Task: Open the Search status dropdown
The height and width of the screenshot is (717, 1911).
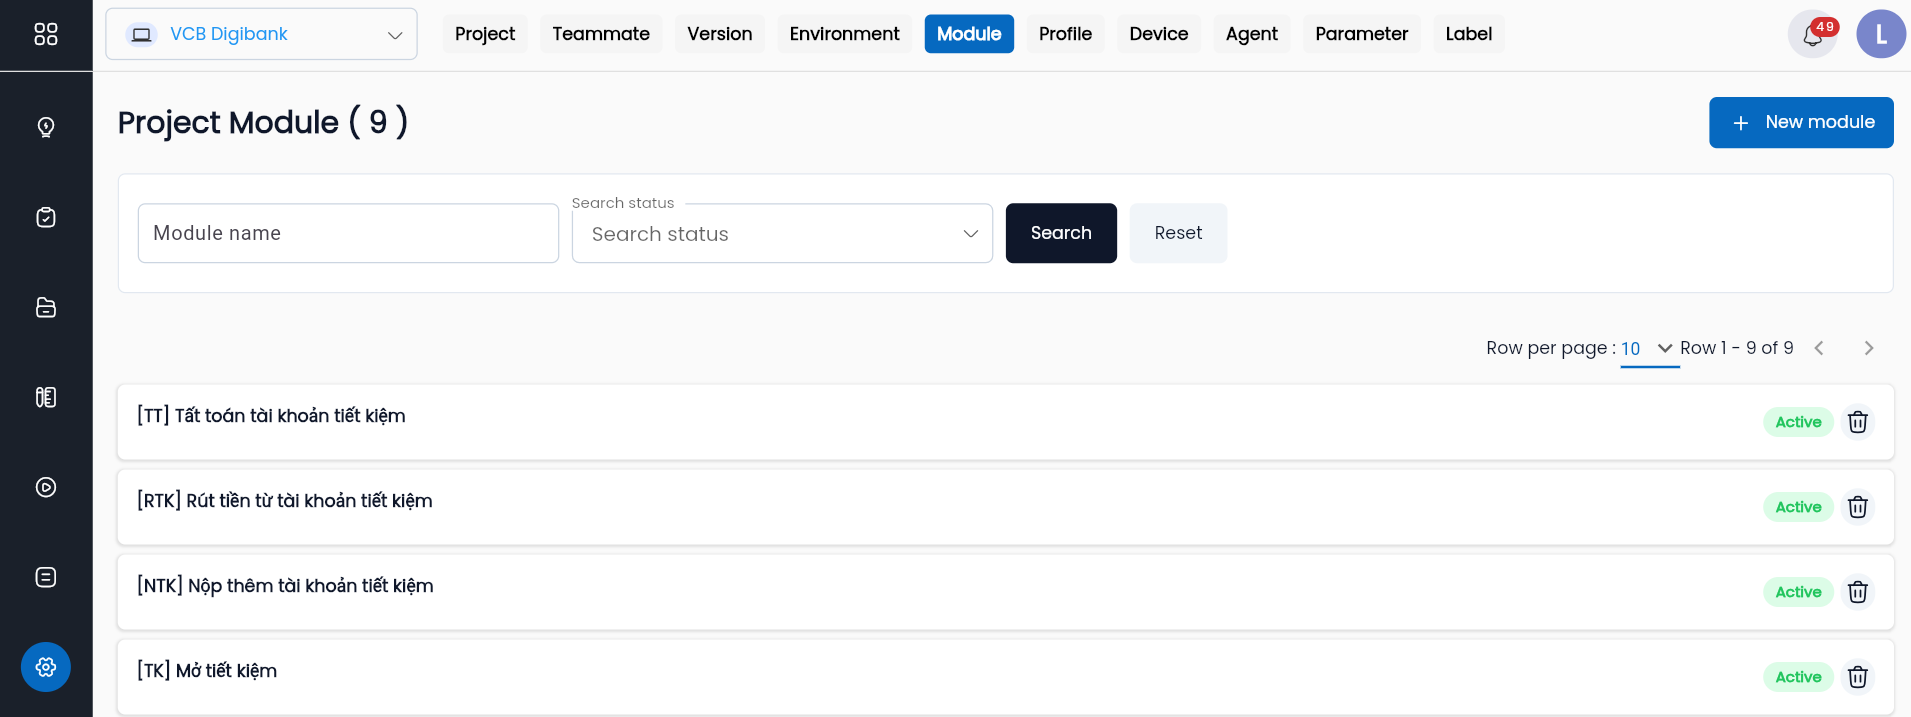Action: click(782, 233)
